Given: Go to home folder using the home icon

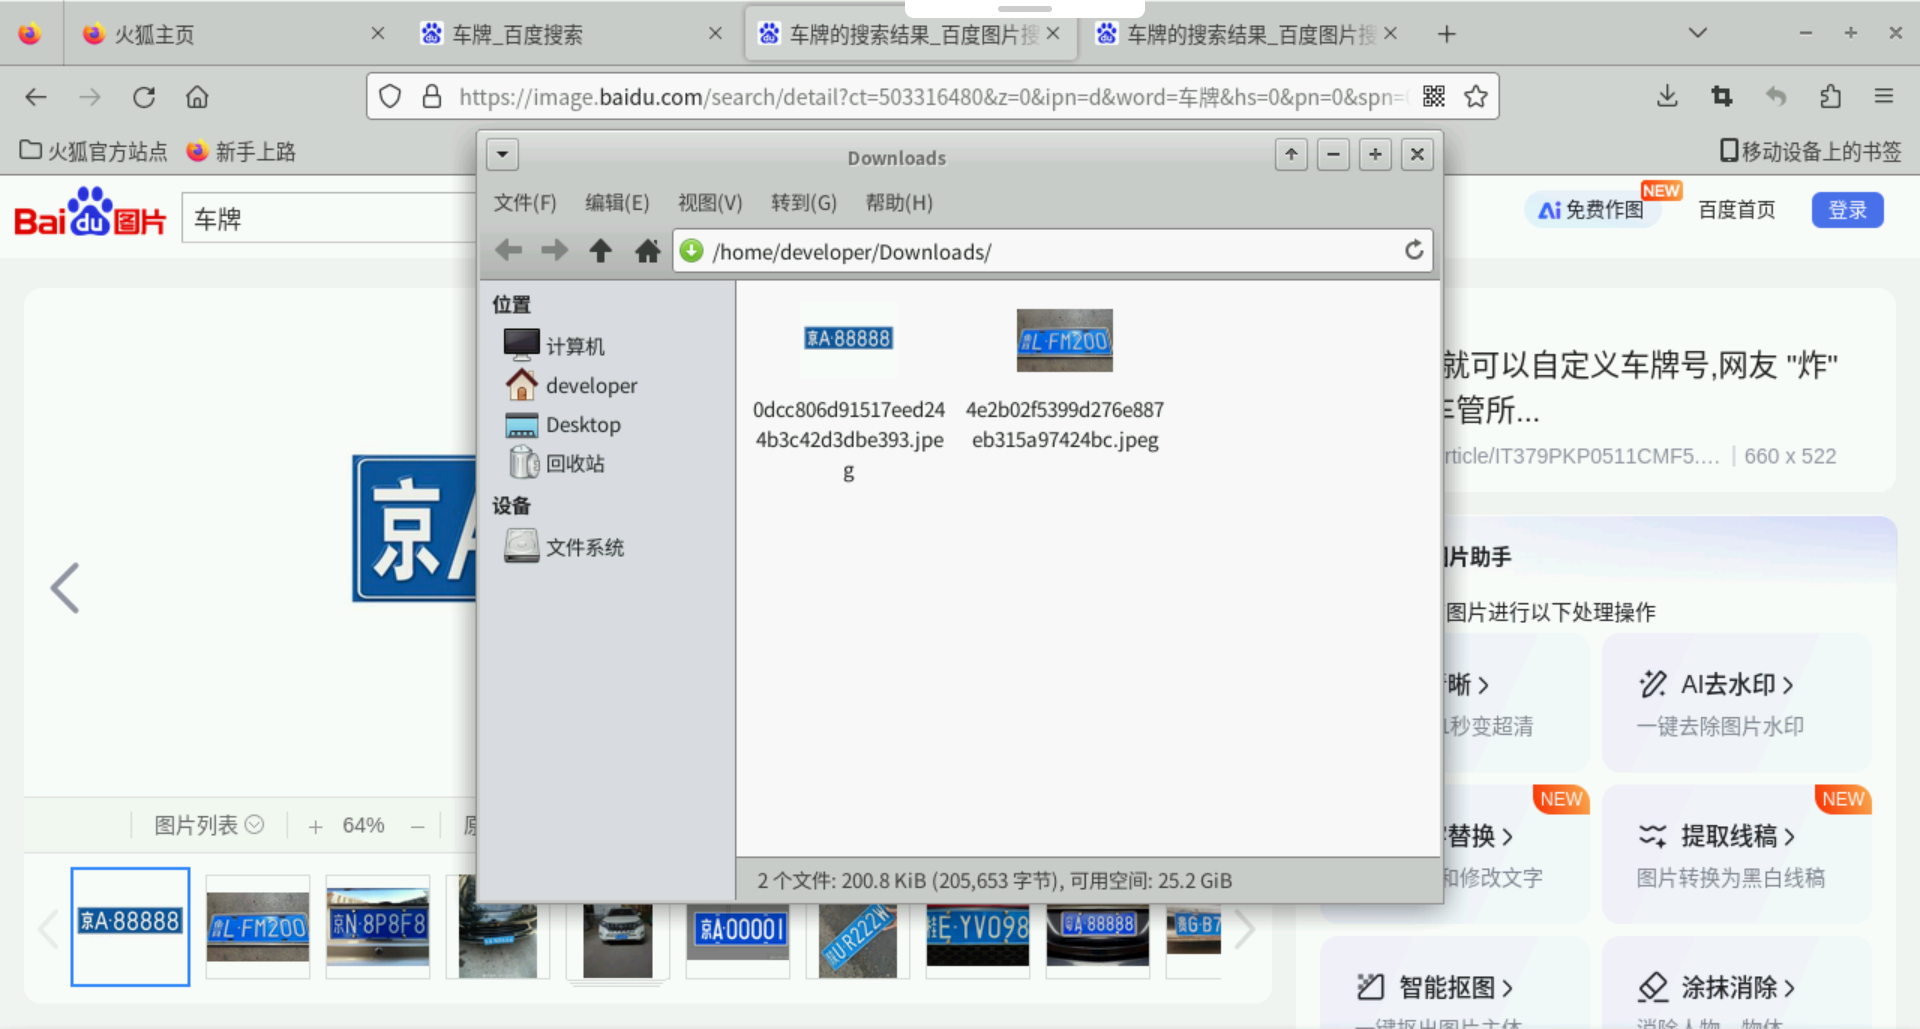Looking at the screenshot, I should coord(647,251).
